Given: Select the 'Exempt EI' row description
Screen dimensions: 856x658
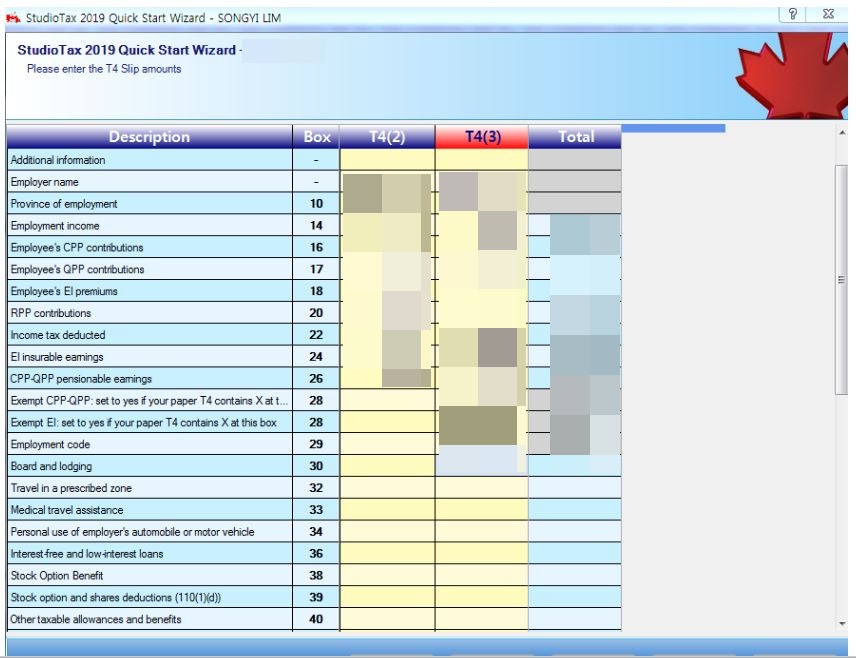Looking at the screenshot, I should (144, 422).
